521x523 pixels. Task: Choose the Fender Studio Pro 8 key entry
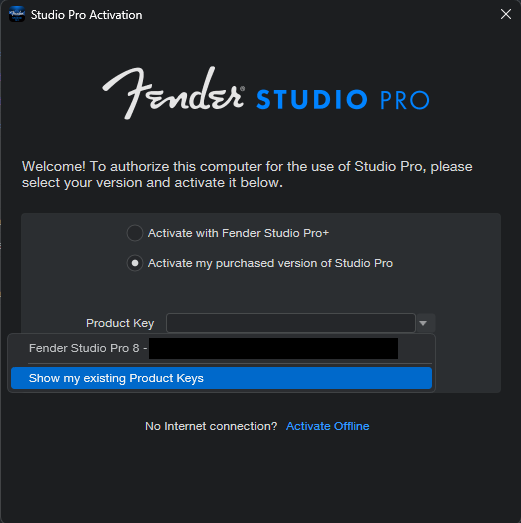[221, 348]
